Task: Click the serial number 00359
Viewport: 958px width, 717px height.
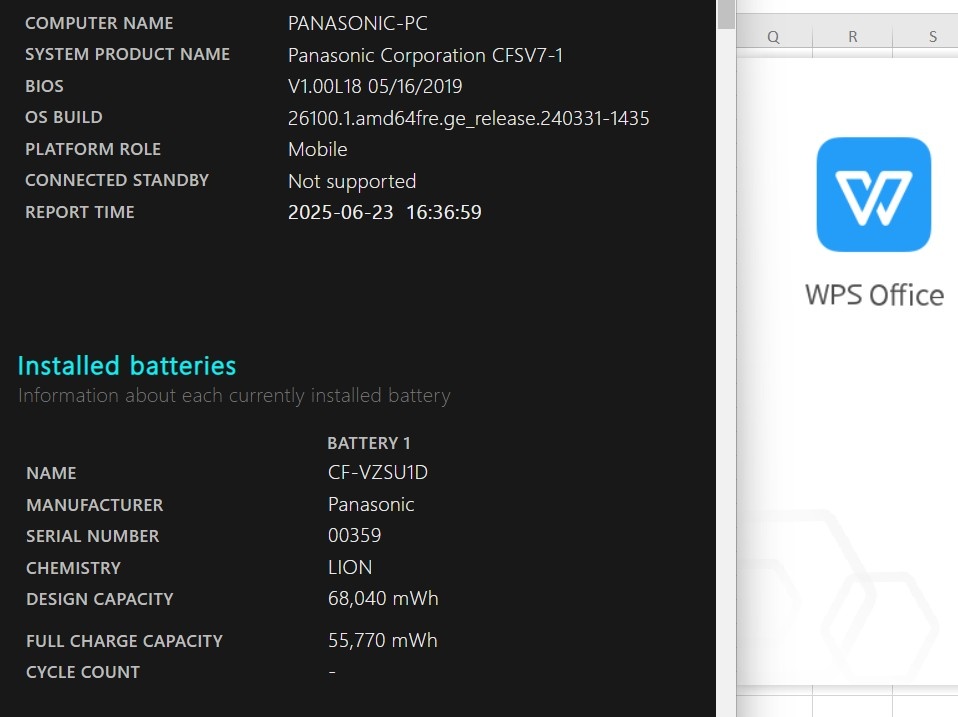Action: (354, 535)
